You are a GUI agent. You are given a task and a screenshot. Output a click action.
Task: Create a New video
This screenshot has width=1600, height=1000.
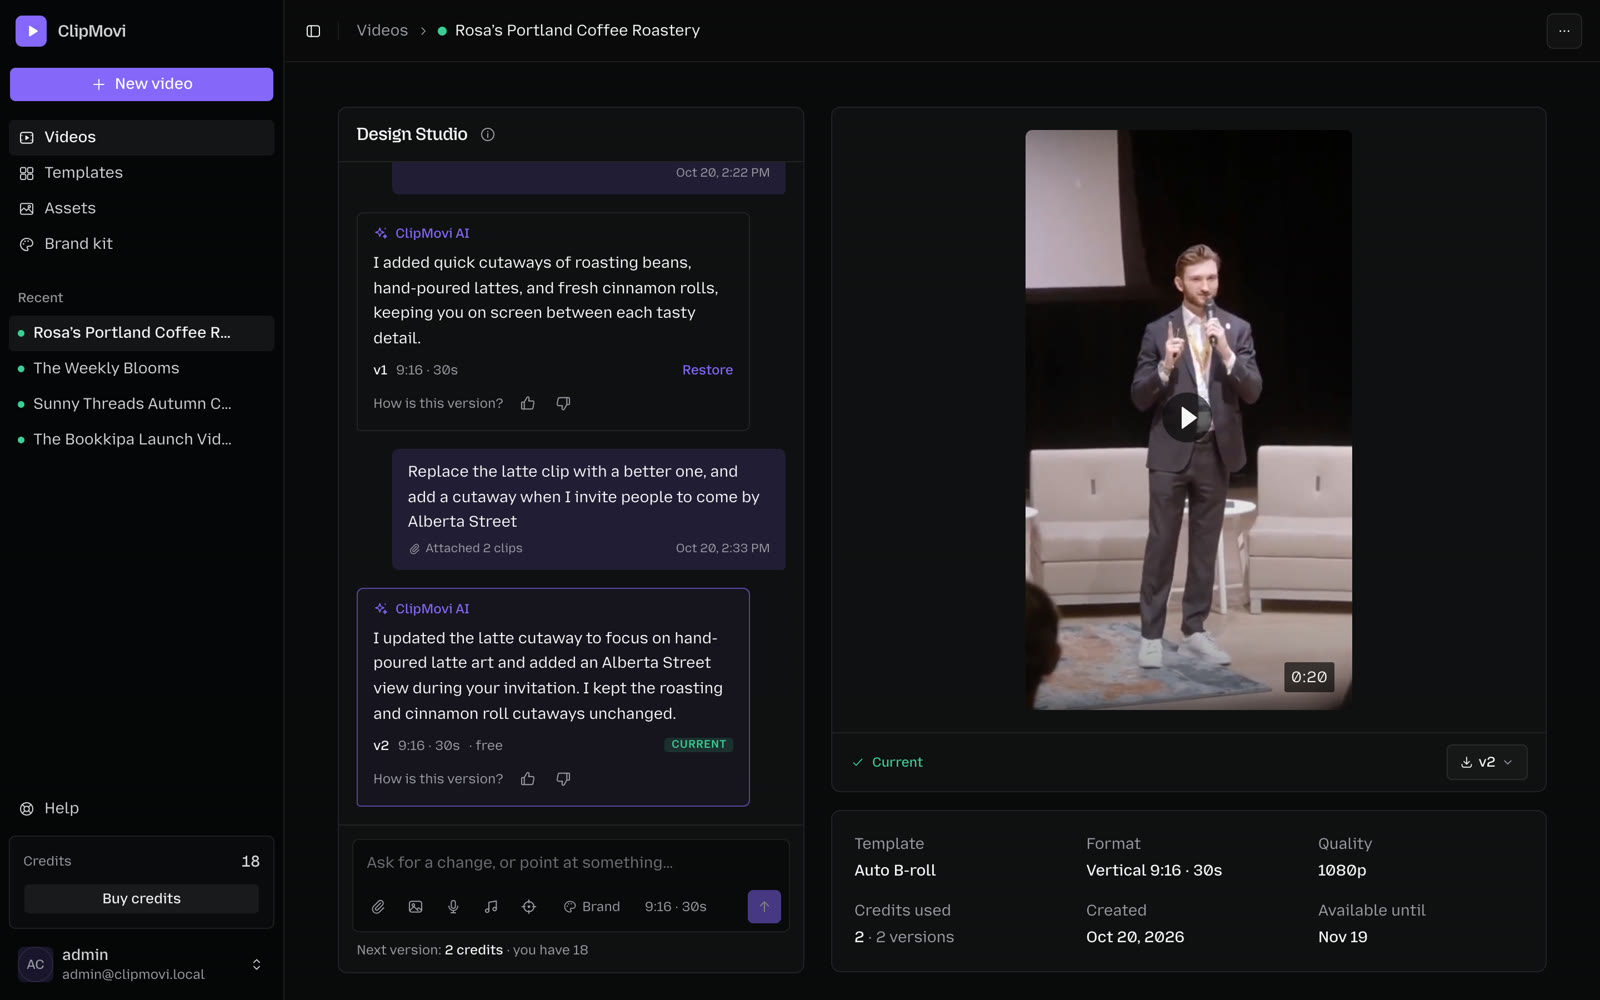point(141,84)
